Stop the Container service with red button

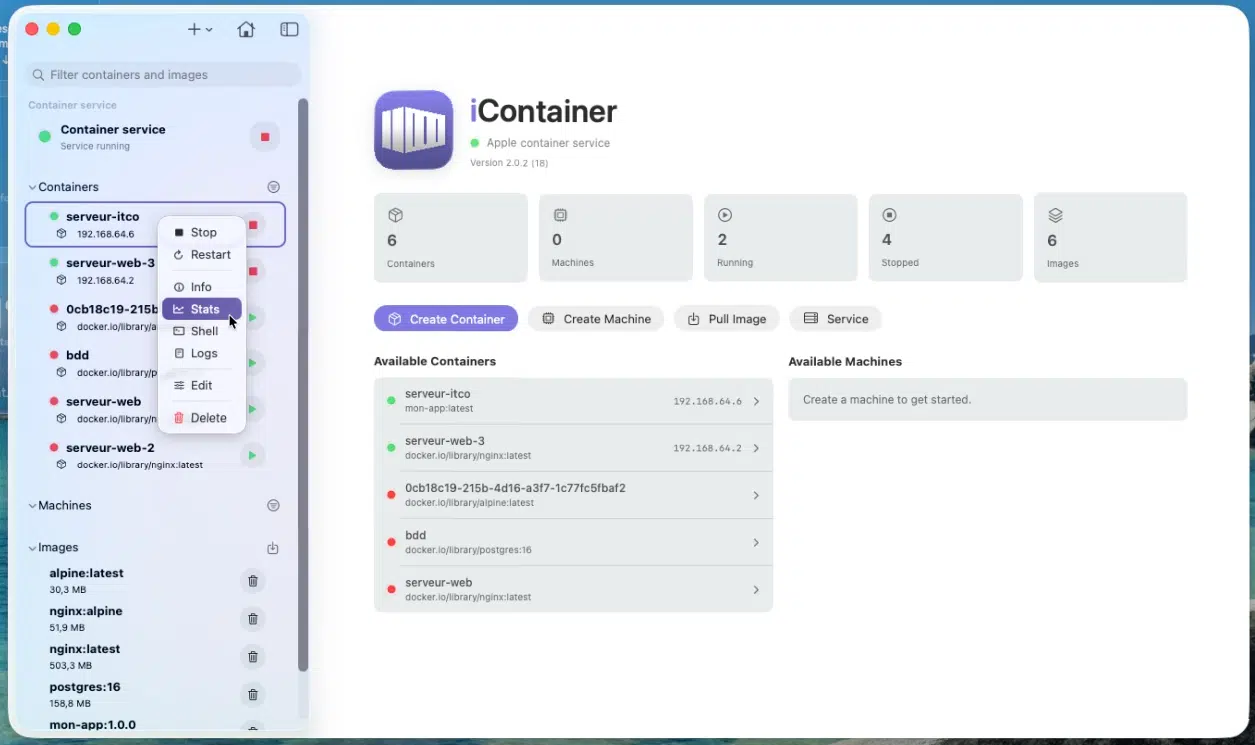(265, 137)
